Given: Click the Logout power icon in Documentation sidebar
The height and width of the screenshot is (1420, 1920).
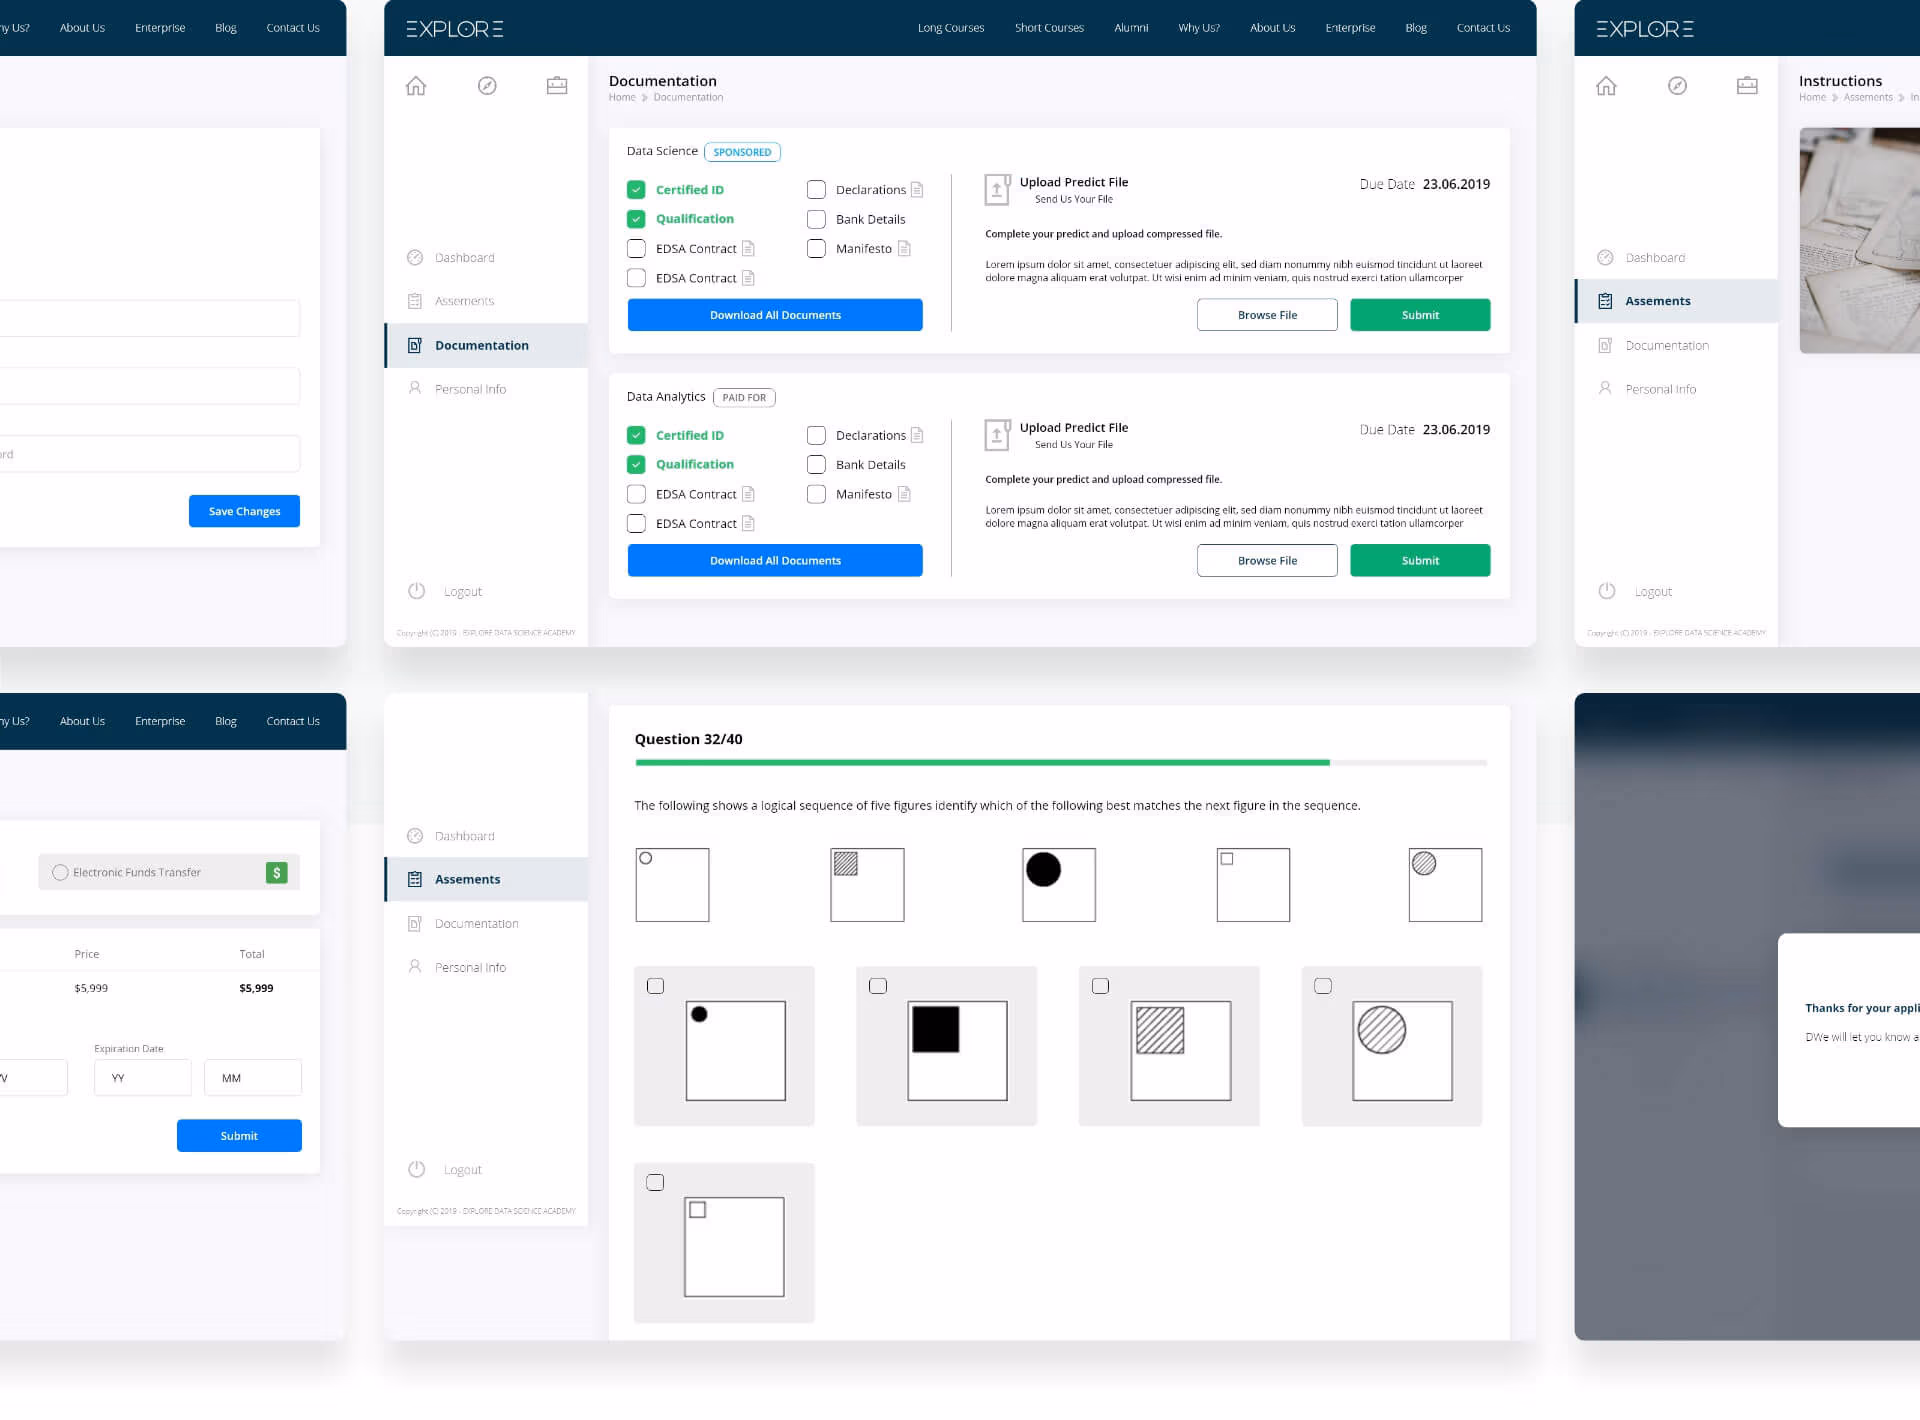Looking at the screenshot, I should [417, 591].
